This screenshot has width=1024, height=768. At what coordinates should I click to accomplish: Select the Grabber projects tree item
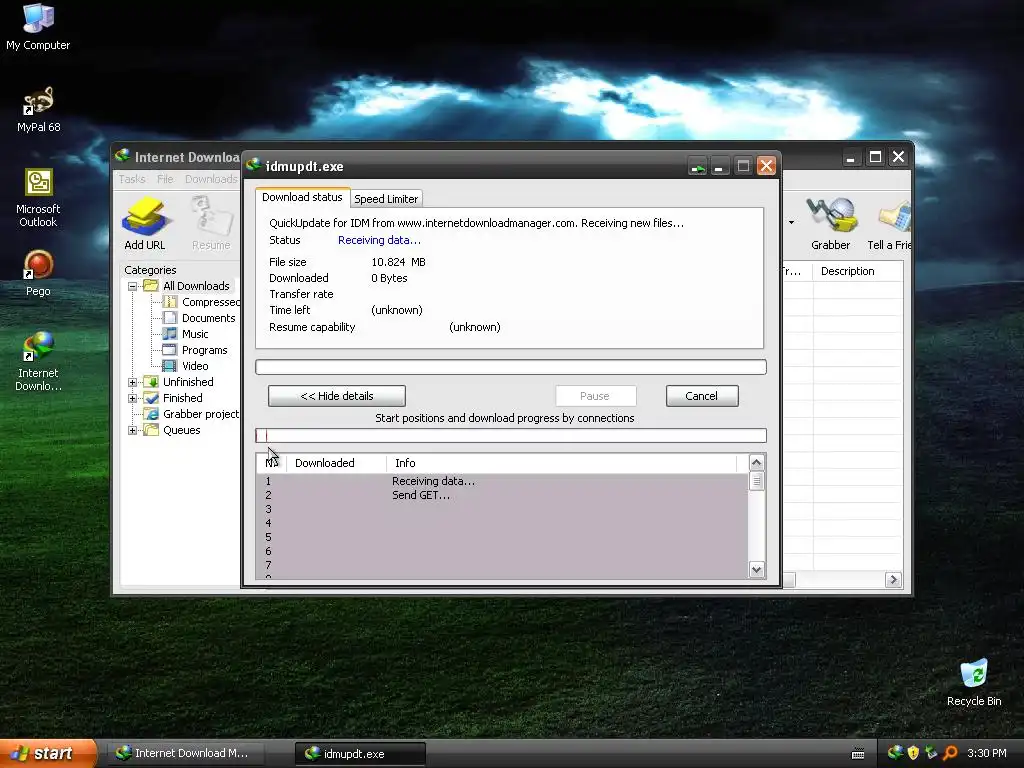tap(192, 414)
